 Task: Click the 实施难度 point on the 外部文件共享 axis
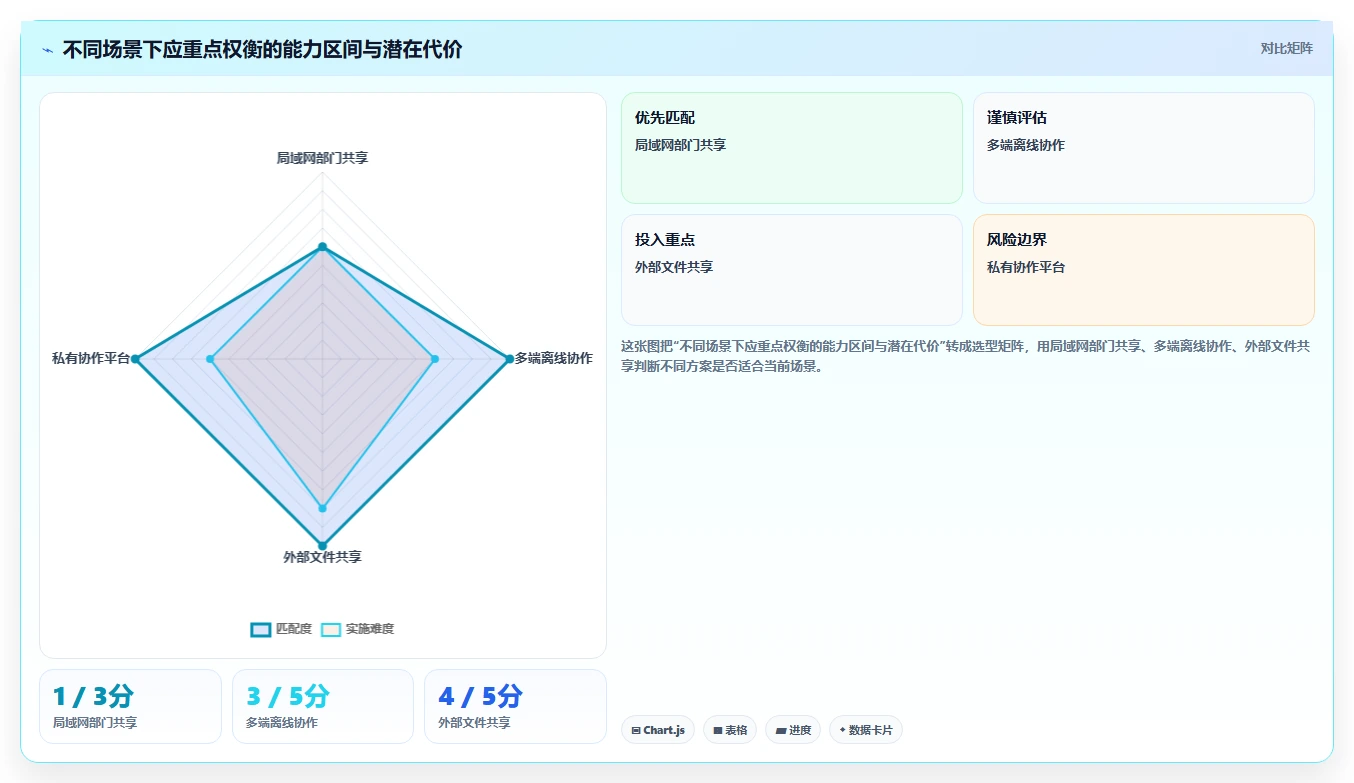click(322, 508)
